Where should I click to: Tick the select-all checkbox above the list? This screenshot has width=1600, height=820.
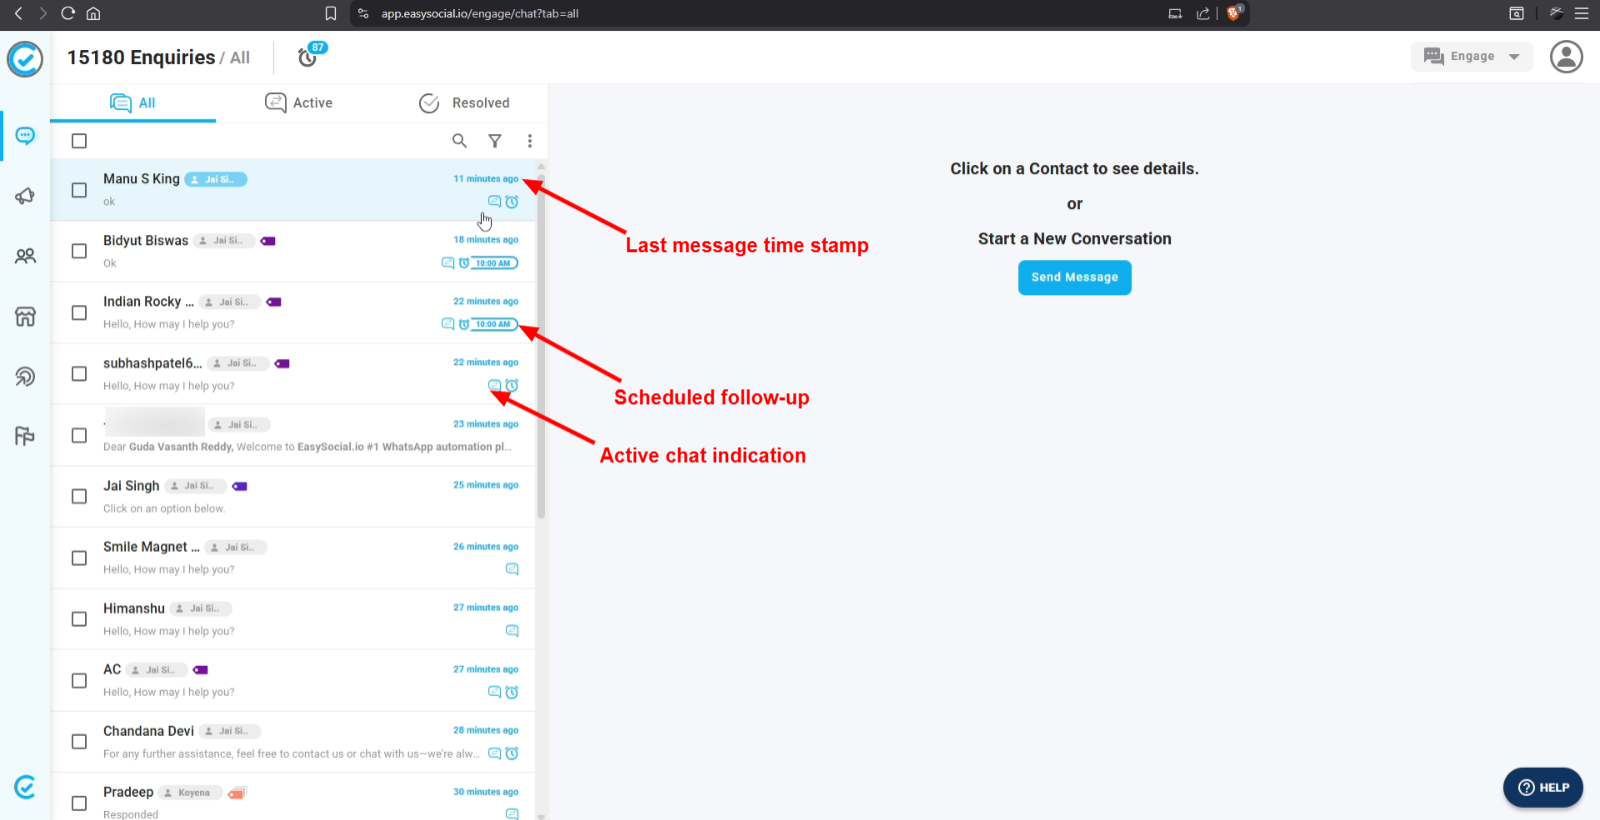pyautogui.click(x=79, y=141)
